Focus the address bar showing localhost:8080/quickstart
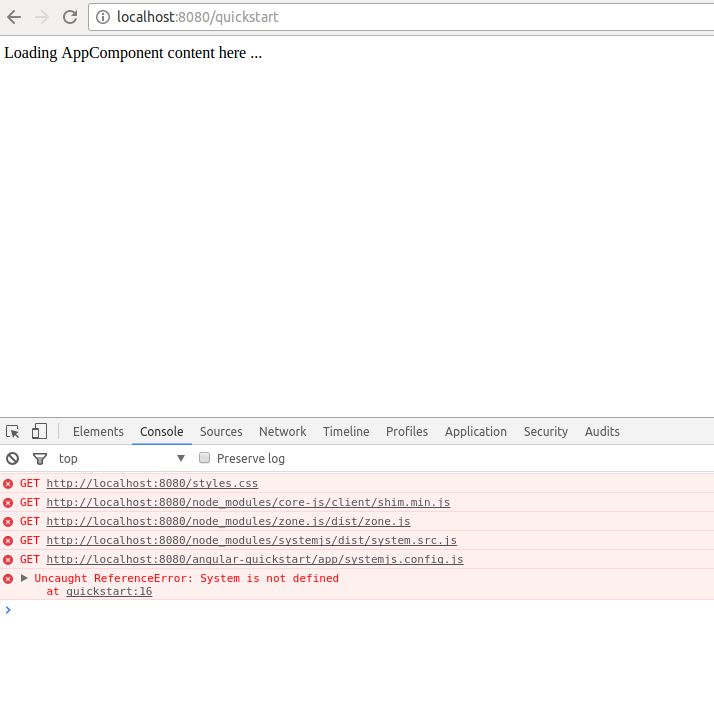The height and width of the screenshot is (714, 714). pyautogui.click(x=401, y=17)
